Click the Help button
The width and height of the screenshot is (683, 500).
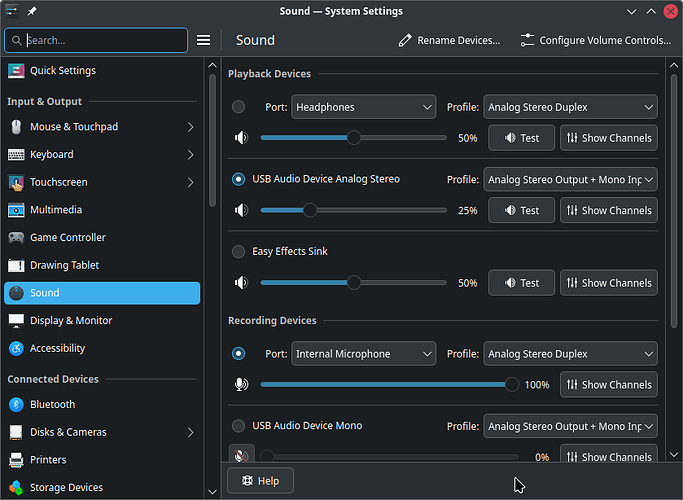pyautogui.click(x=260, y=481)
